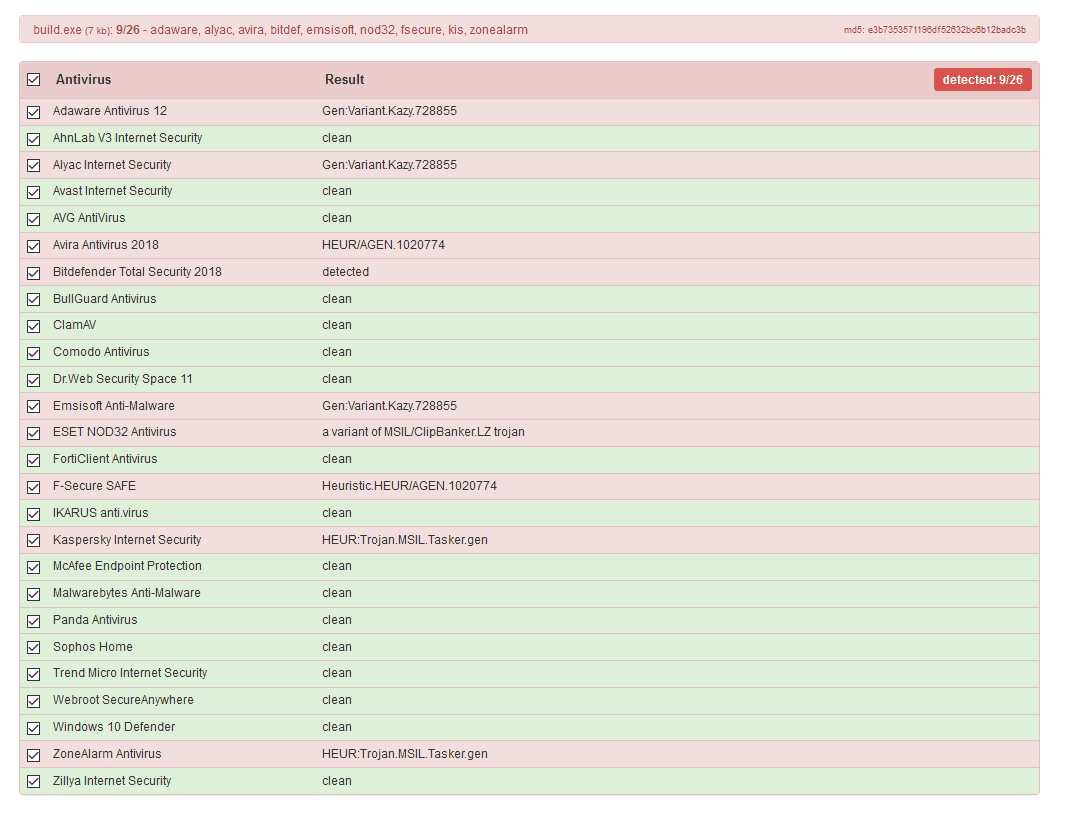Toggle the Comodo Antivirus checkbox
The width and height of the screenshot is (1073, 822).
[34, 353]
